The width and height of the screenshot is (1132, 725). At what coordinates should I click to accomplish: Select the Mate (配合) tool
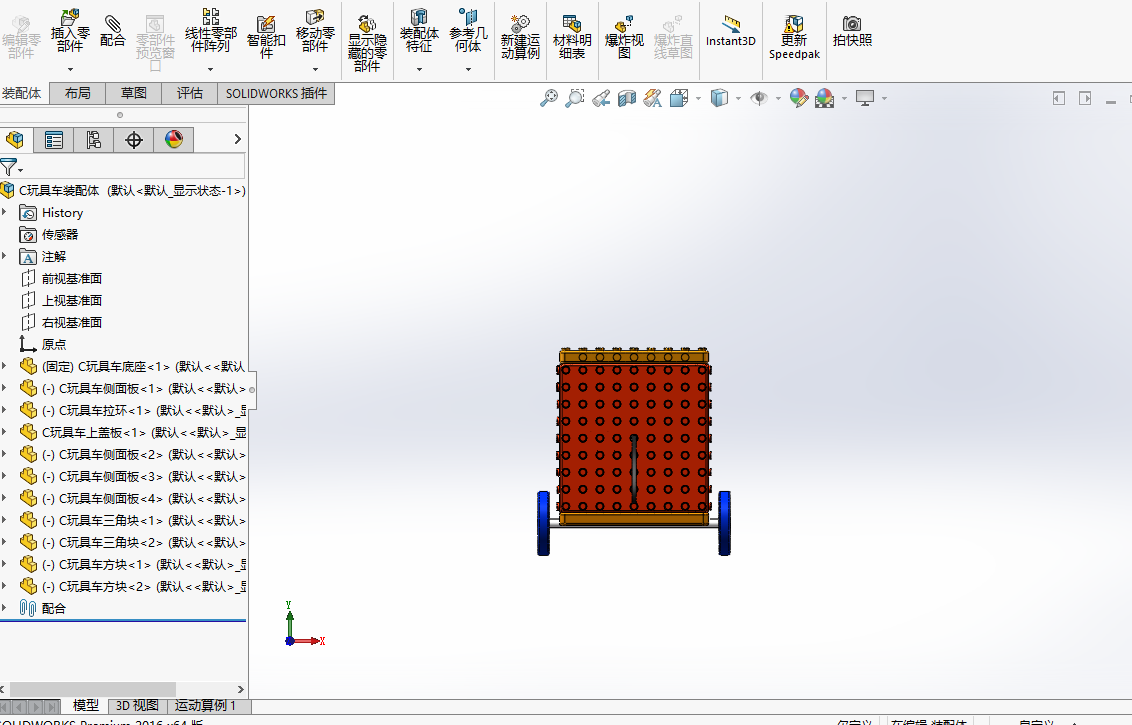(x=113, y=32)
